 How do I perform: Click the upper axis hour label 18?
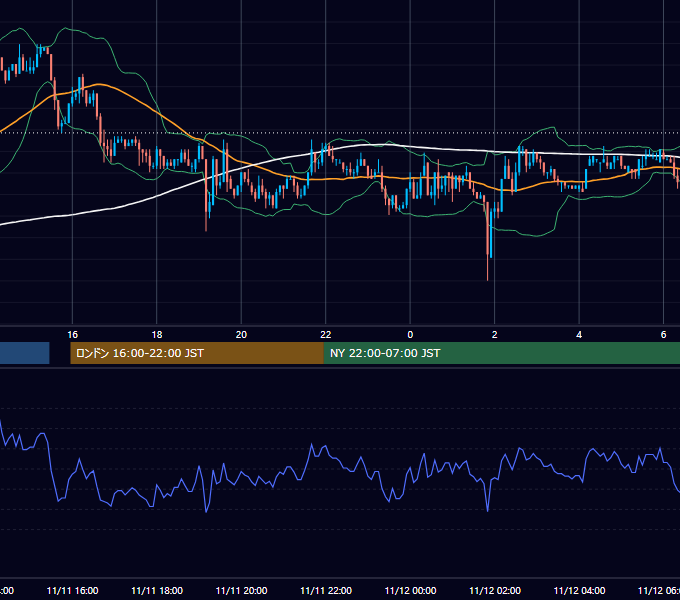(157, 335)
